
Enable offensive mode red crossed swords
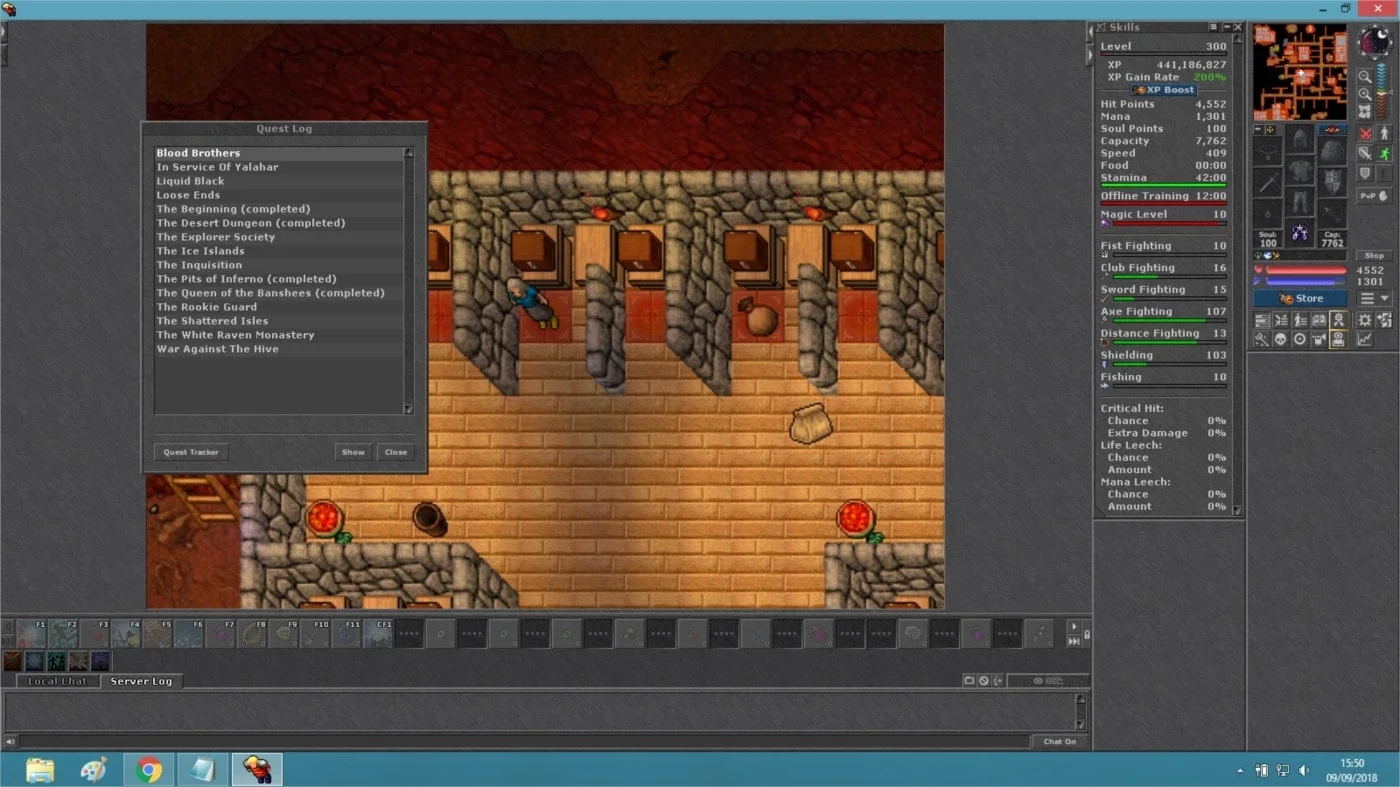coord(1364,133)
